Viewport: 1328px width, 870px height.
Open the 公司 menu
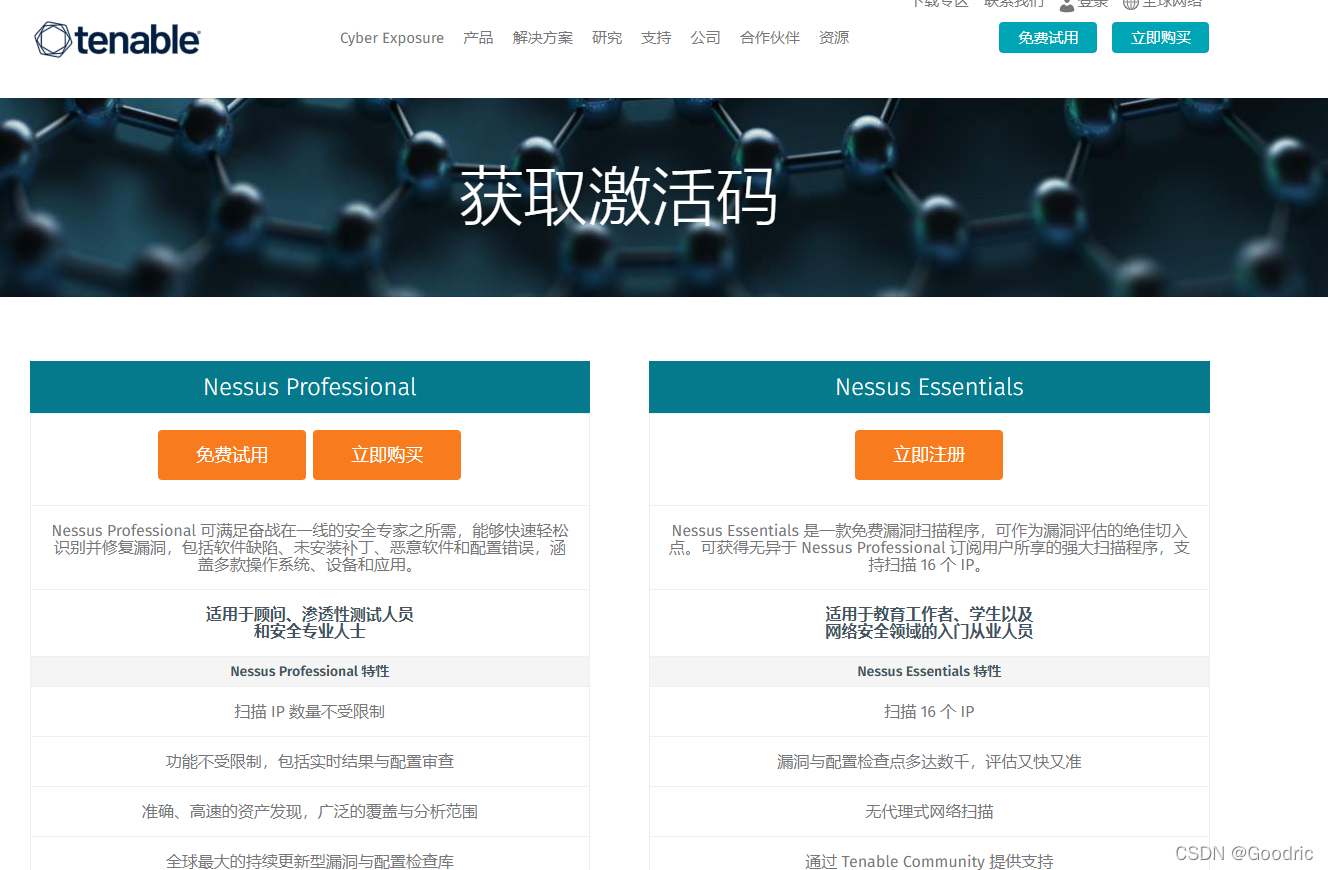coord(705,38)
